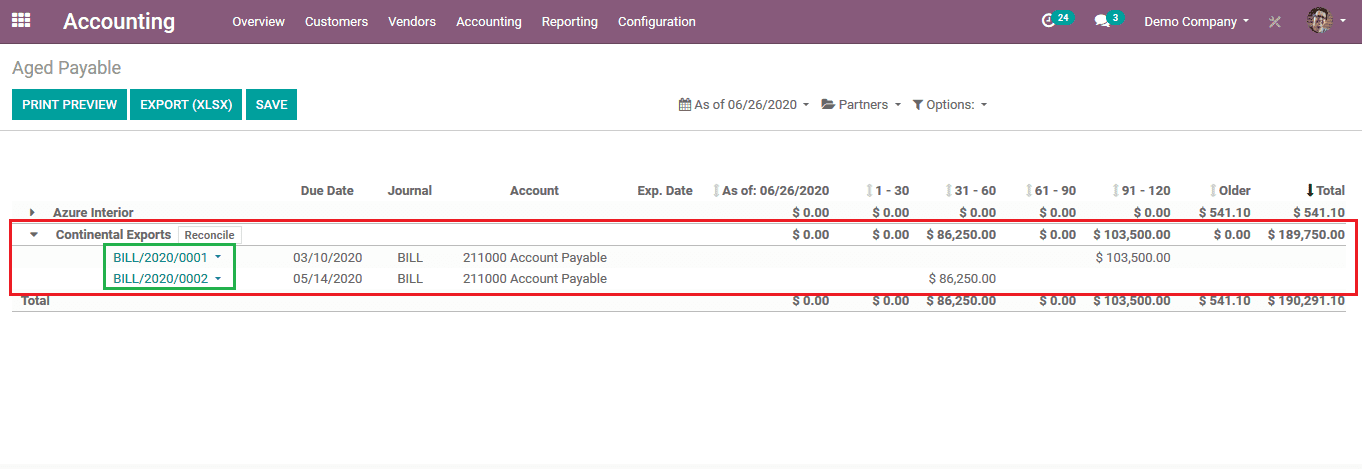This screenshot has width=1363, height=469.
Task: Click the $ 86,250.00 amount in BILL/2020/0002 row
Action: [962, 279]
